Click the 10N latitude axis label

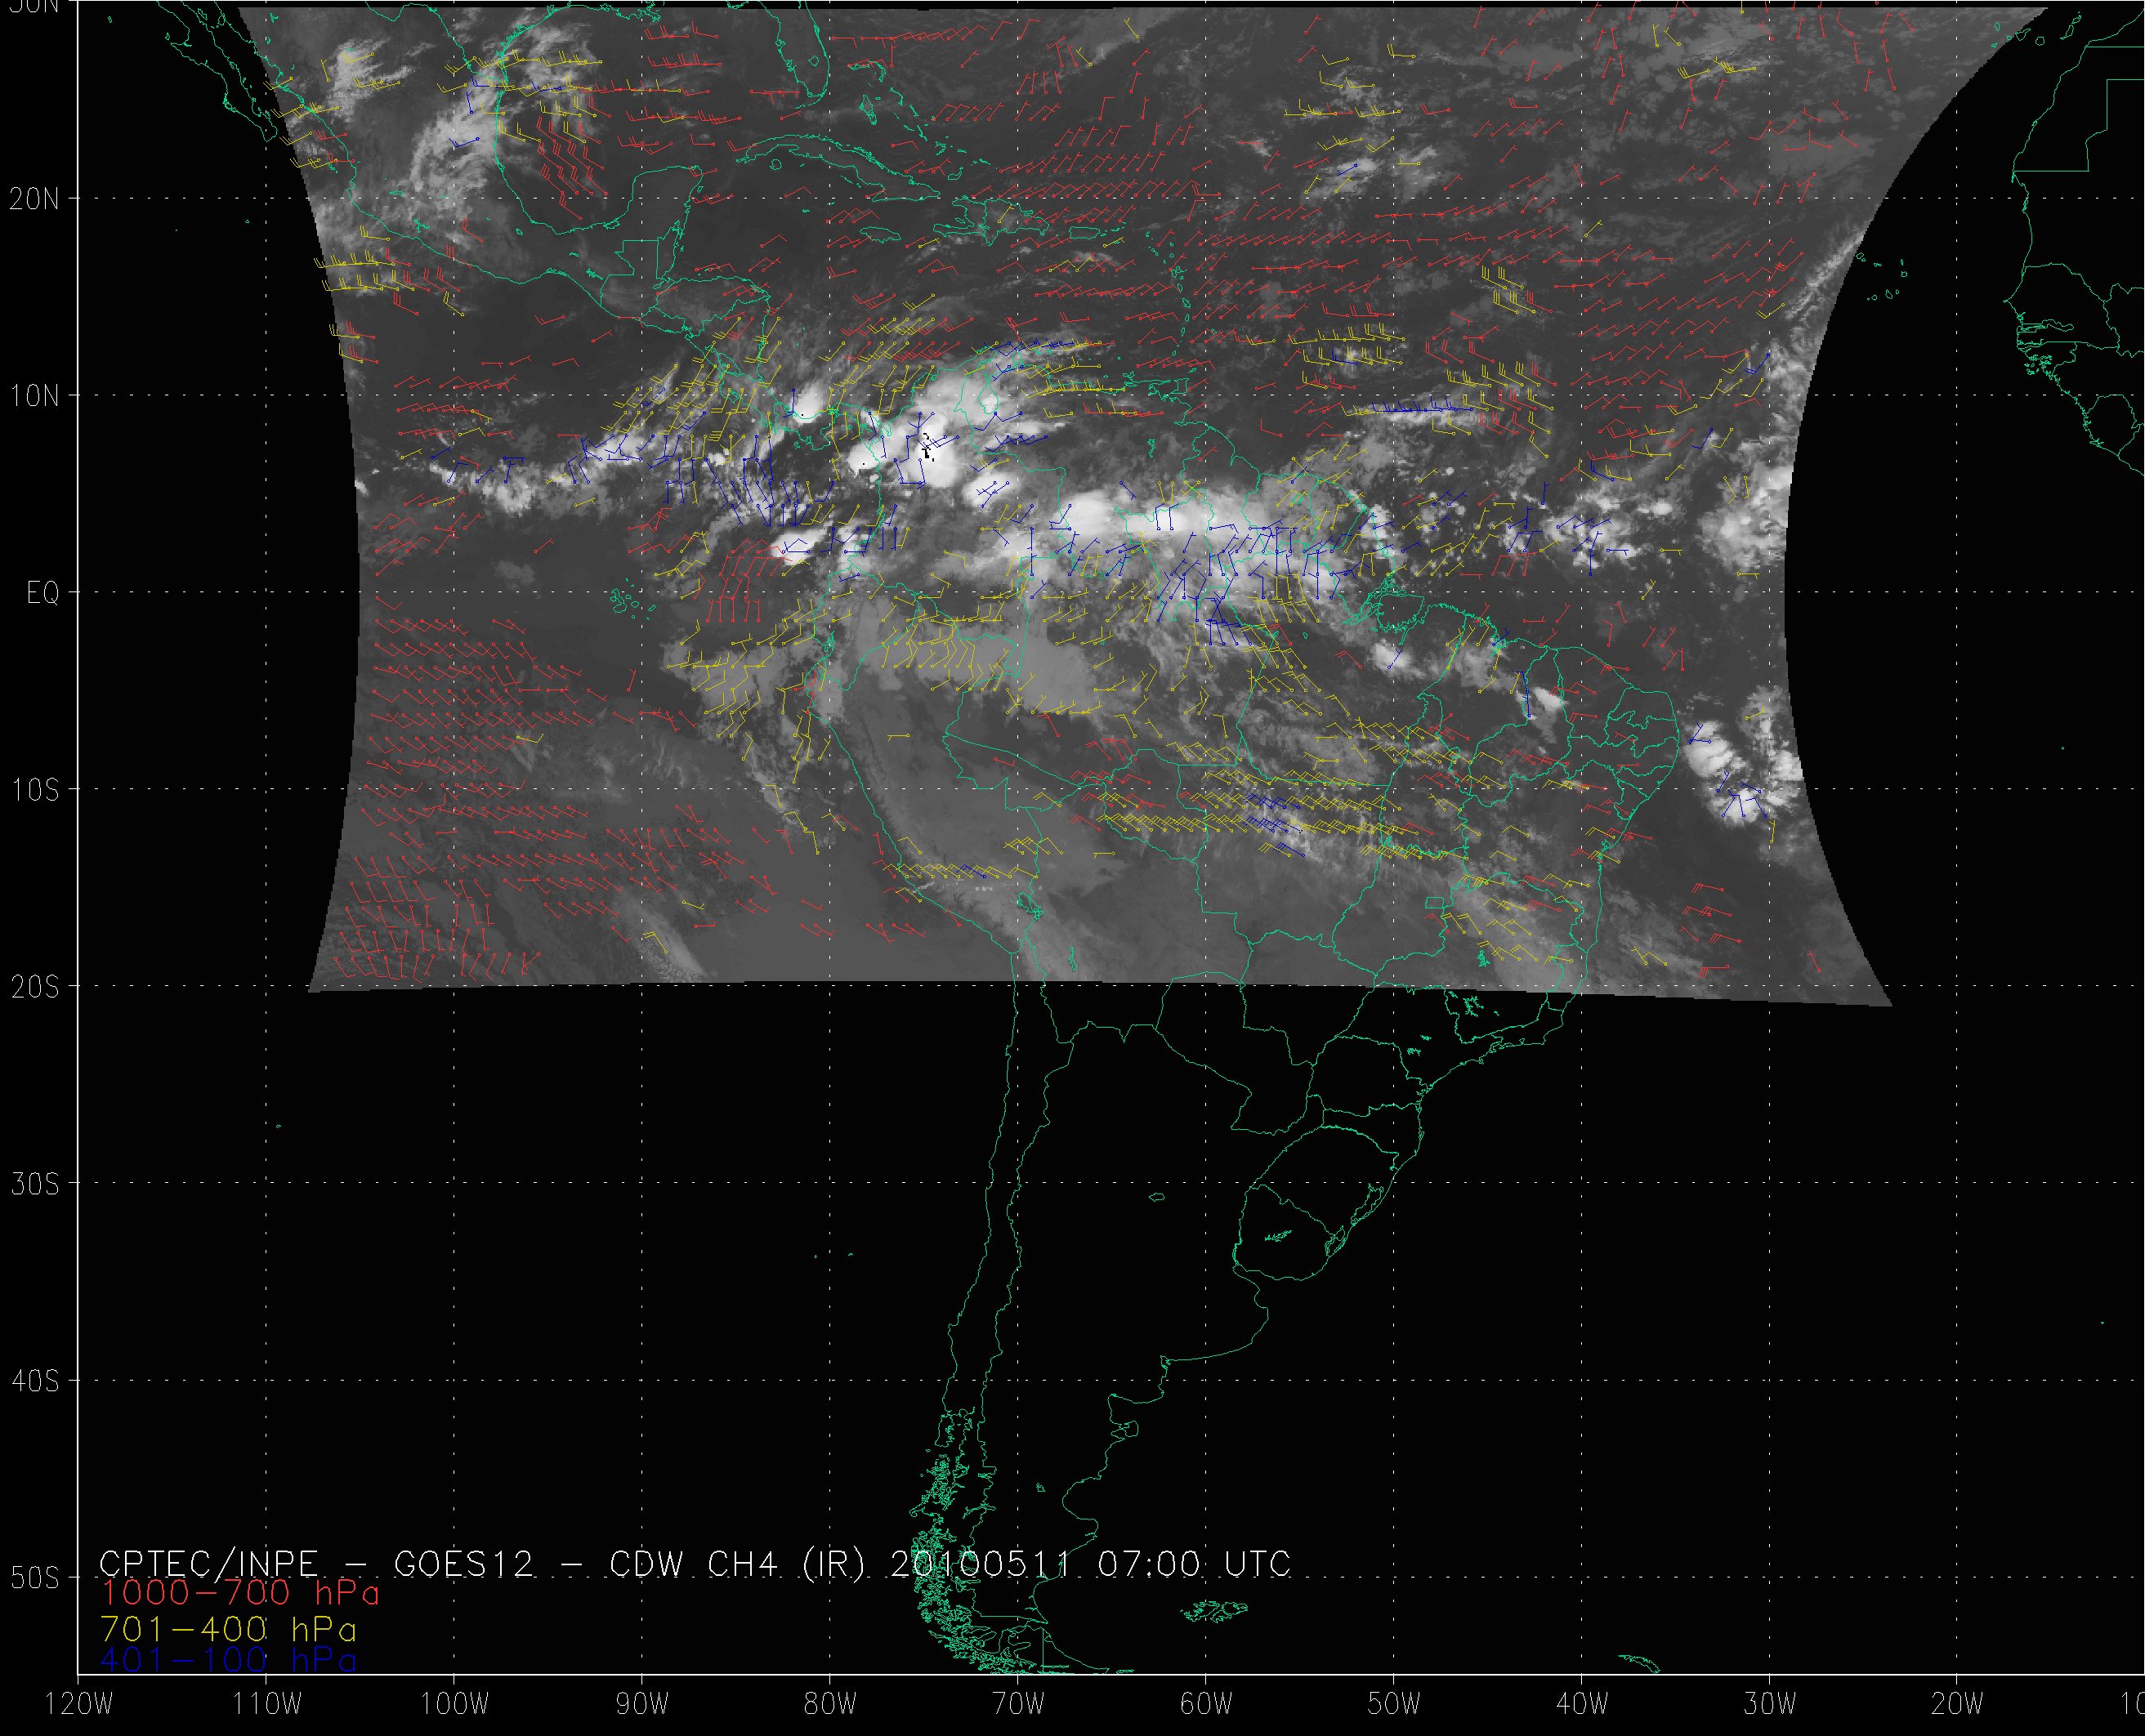(x=35, y=396)
